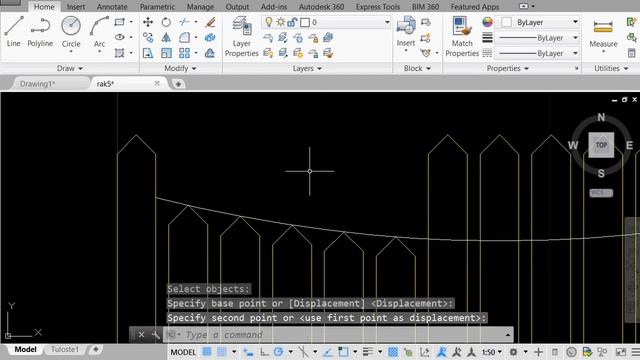Image resolution: width=640 pixels, height=360 pixels.
Task: Select the Fillet tool
Action: (x=184, y=38)
